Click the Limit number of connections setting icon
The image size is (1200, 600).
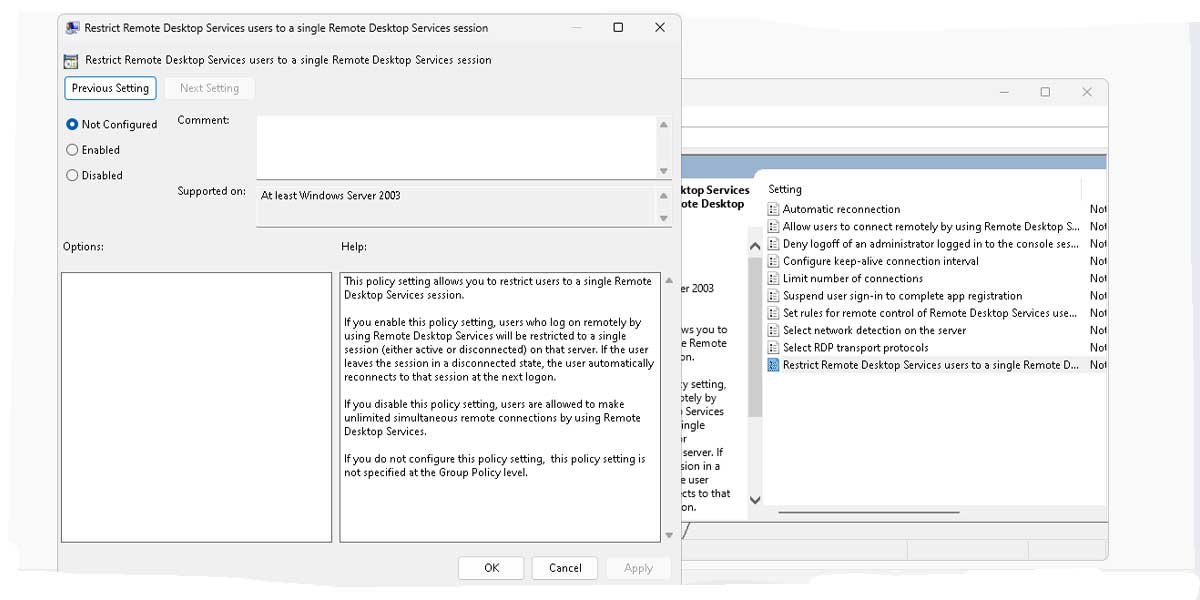[774, 278]
